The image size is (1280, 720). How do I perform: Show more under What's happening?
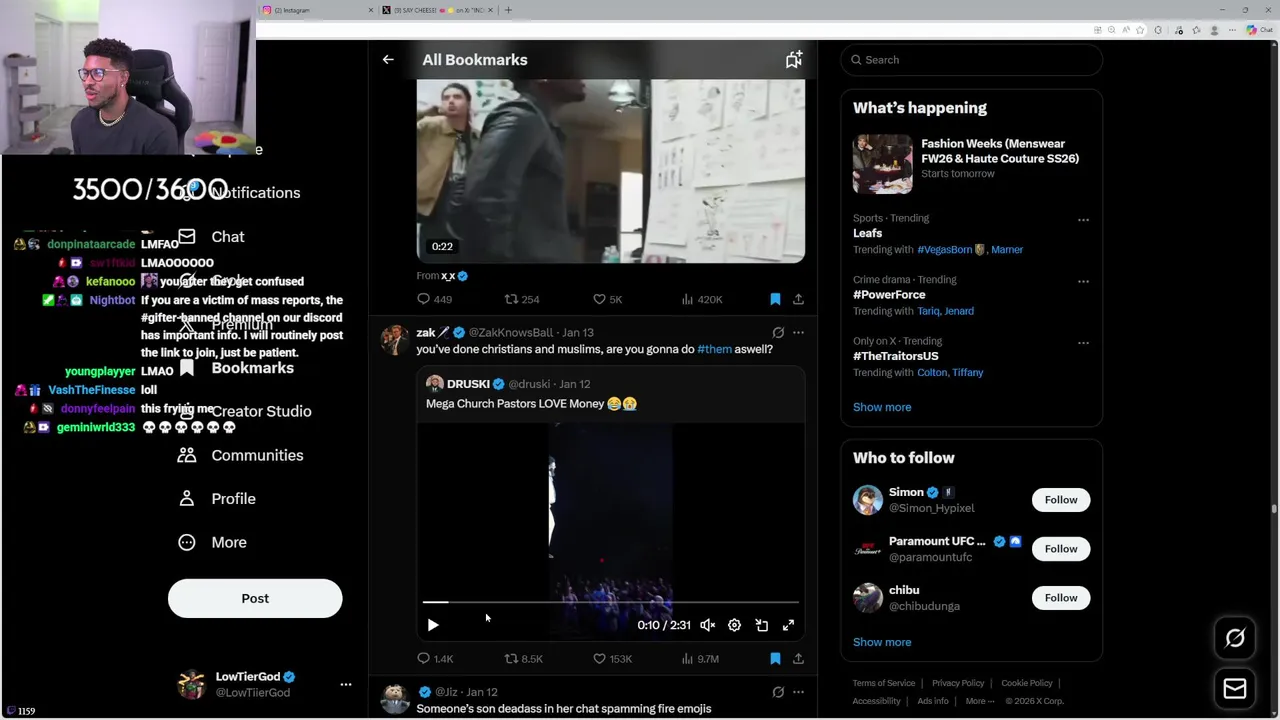[882, 407]
